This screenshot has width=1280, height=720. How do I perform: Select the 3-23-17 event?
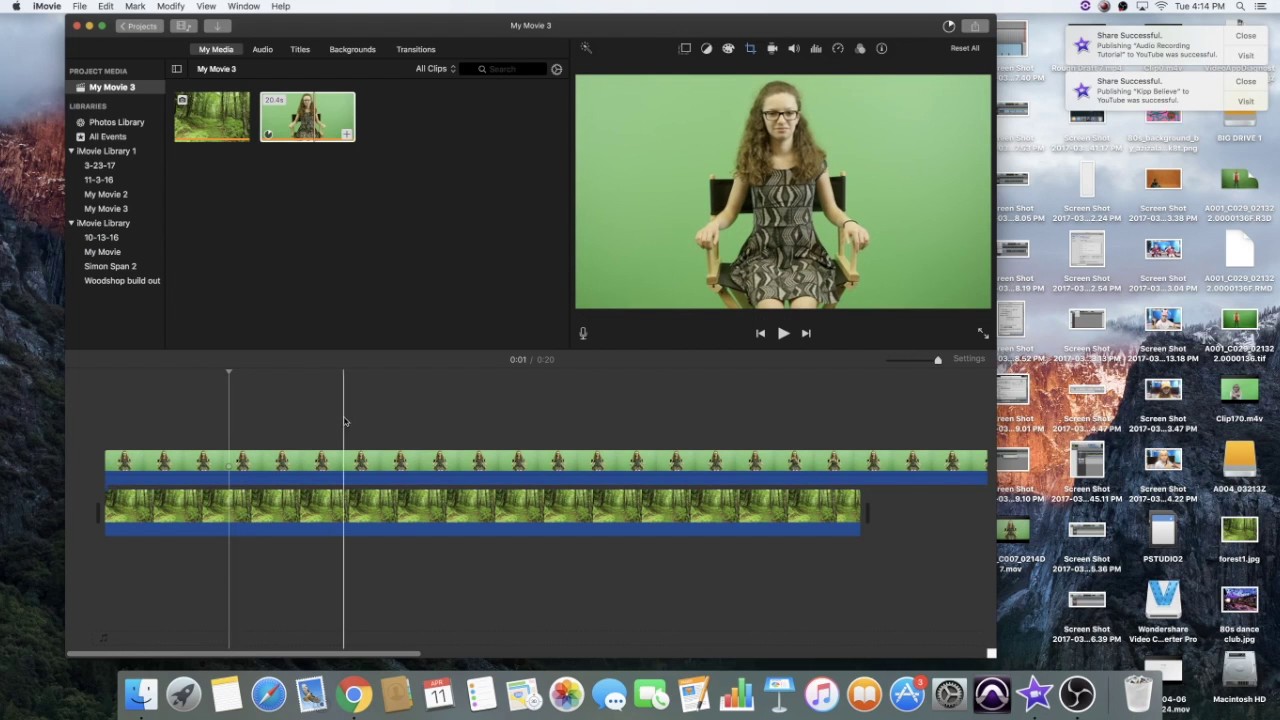coord(99,165)
